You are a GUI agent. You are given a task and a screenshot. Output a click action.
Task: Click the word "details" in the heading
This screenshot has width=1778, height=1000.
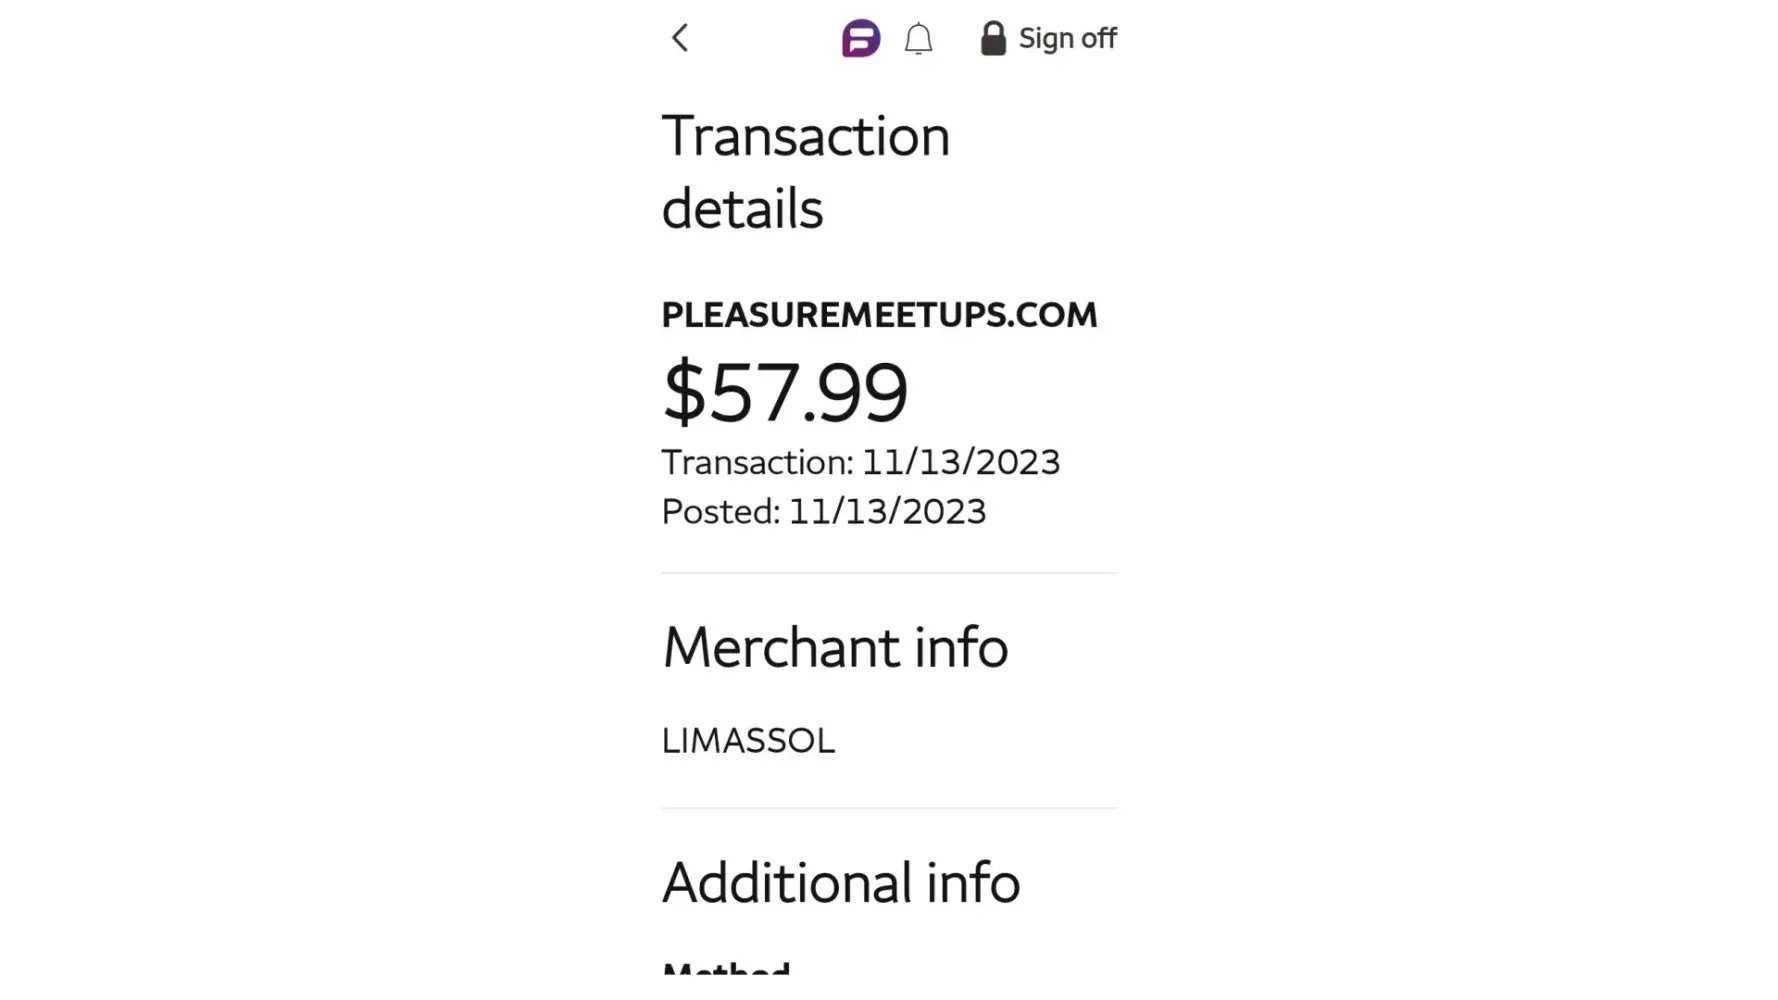pos(742,209)
